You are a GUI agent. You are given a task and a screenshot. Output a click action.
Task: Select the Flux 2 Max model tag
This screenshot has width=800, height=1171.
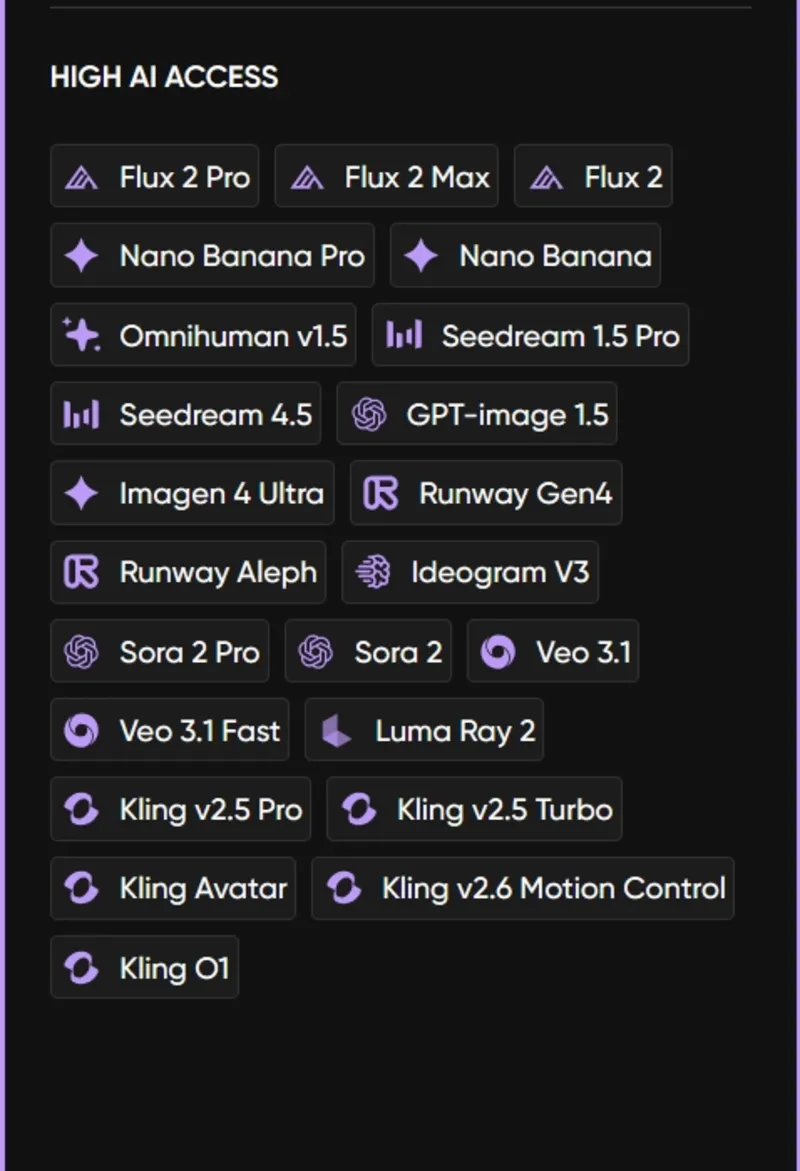(x=387, y=177)
